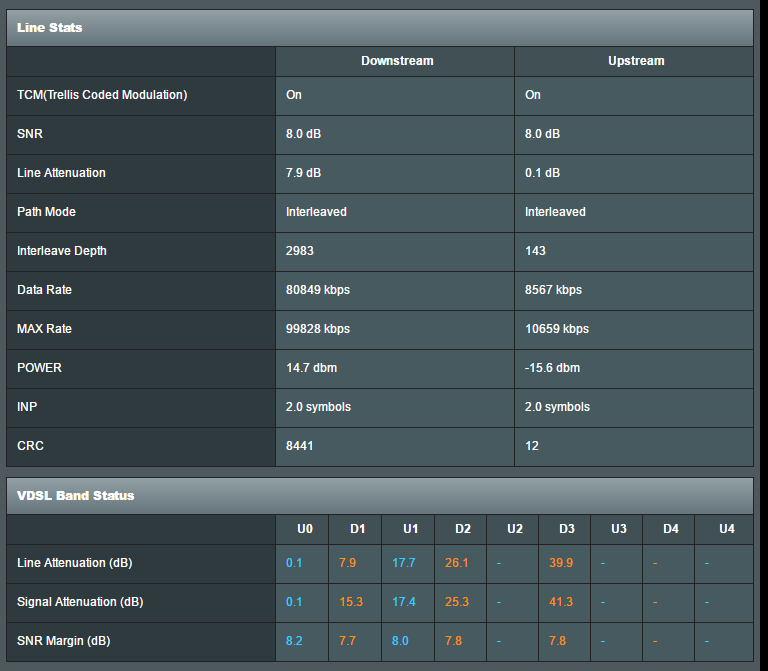Click the upstream CRC count 12
Screen dimensions: 768x671
532,446
